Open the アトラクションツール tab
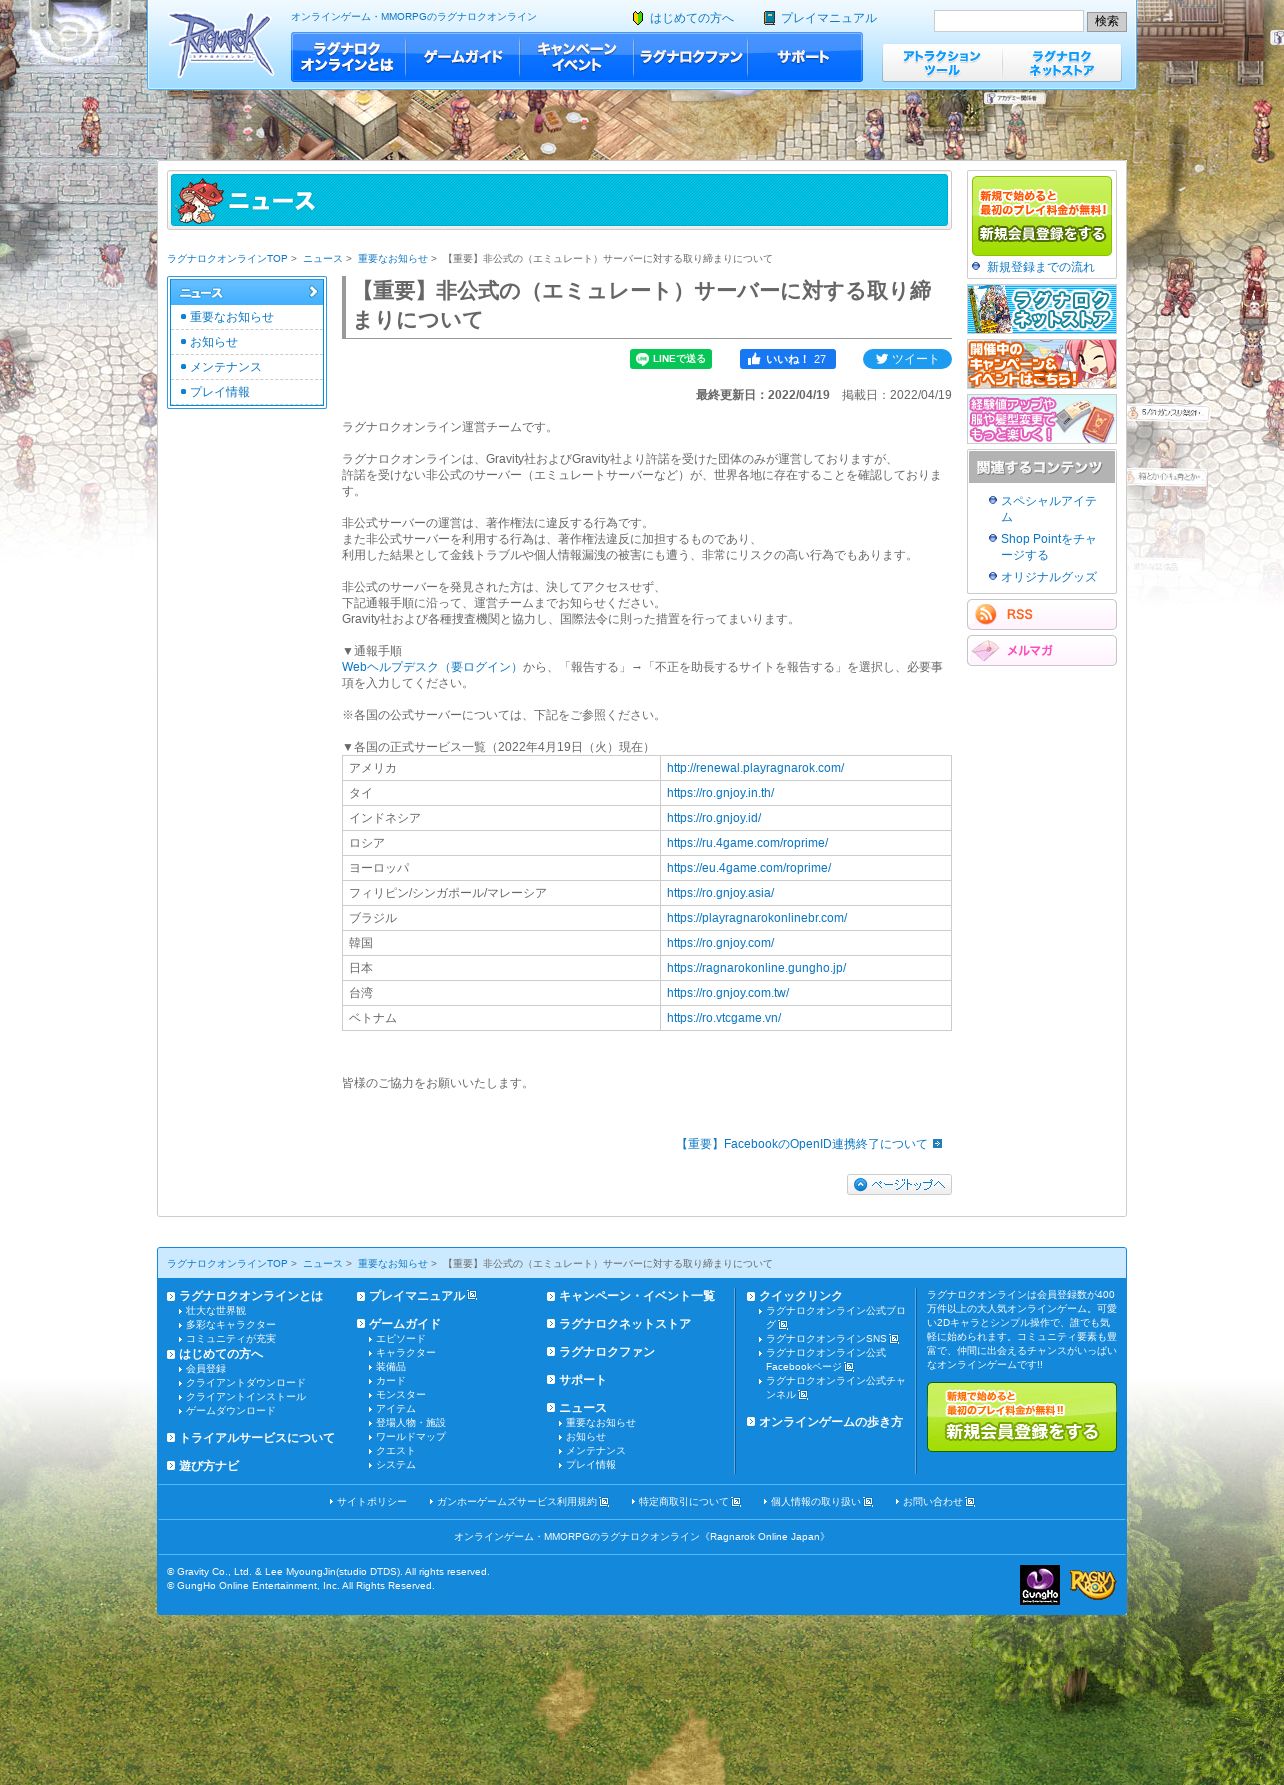 (x=942, y=63)
